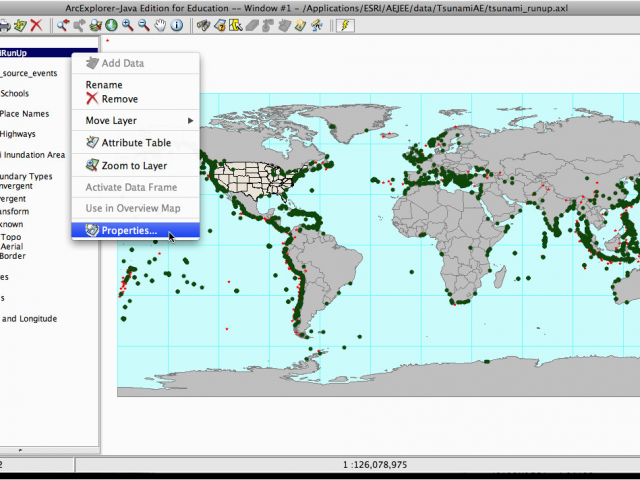Viewport: 640px width, 480px height.
Task: Select the Latitude and Longitude layer
Action: (x=29, y=318)
